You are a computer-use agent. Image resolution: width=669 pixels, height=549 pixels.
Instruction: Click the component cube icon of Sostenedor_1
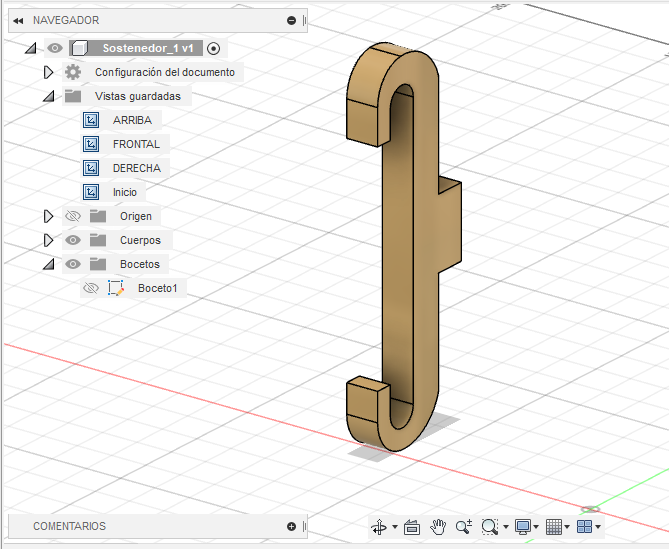click(79, 48)
